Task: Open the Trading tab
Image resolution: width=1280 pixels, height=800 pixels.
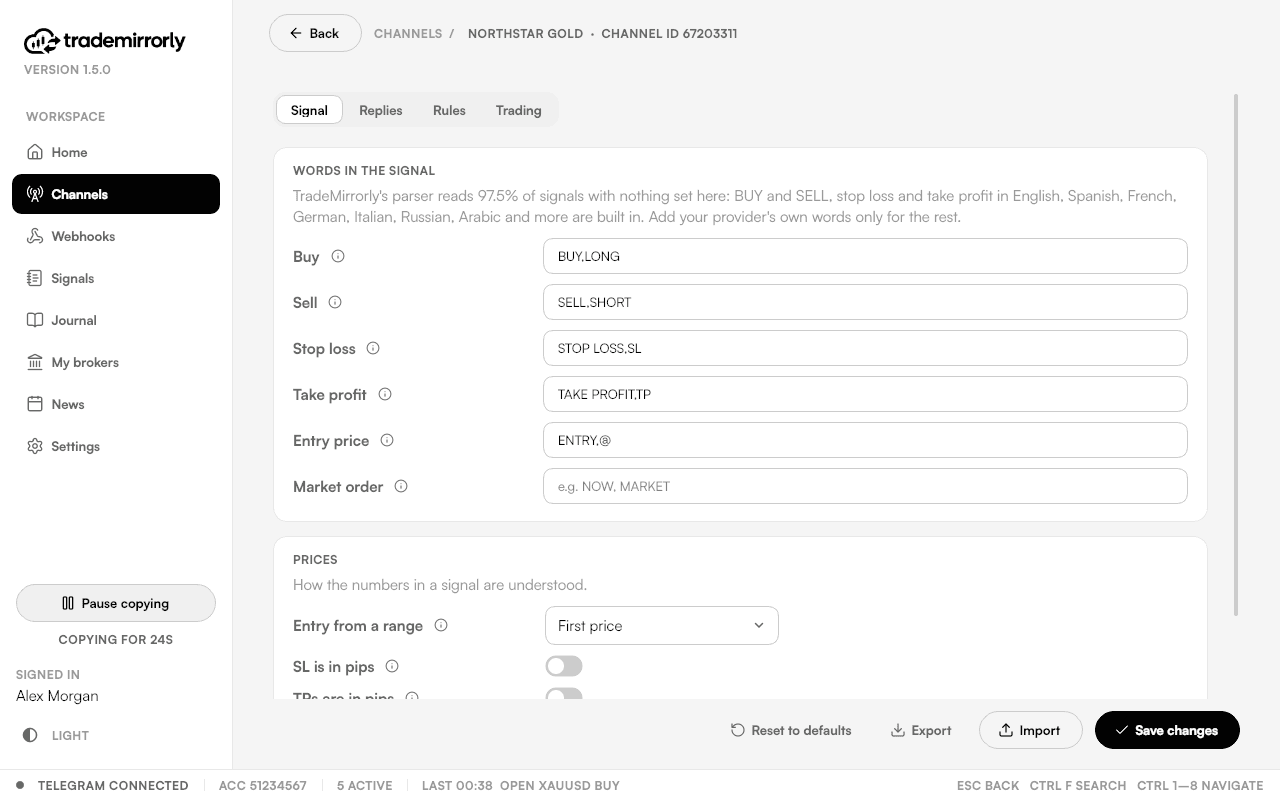Action: 518,110
